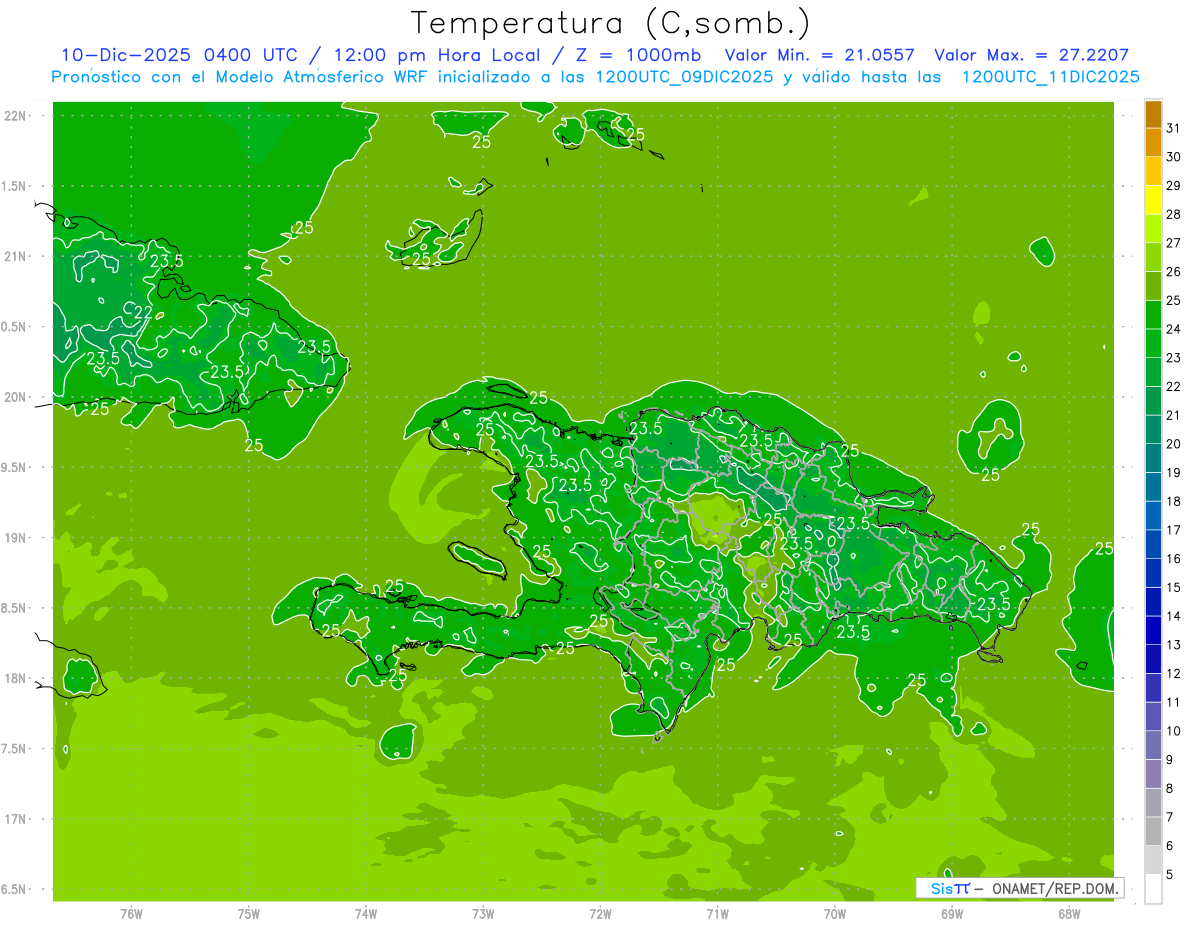Pick the blue legend band between 15 and 16
The height and width of the screenshot is (927, 1200).
[1153, 573]
